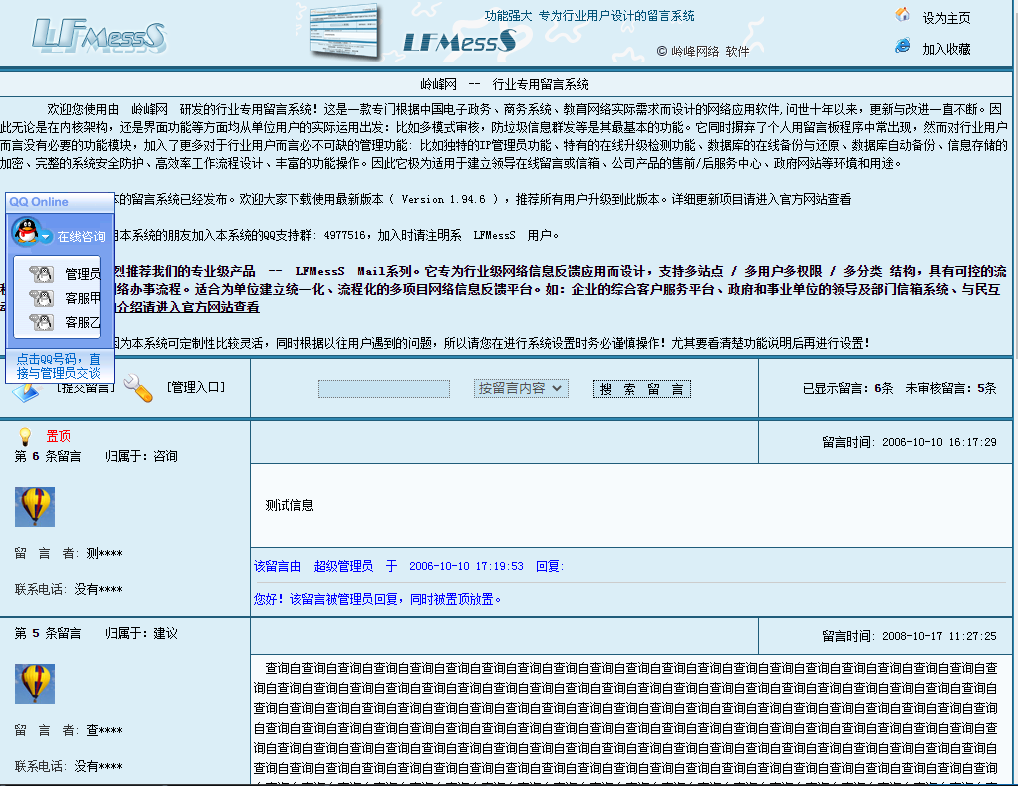This screenshot has height=786, width=1018.
Task: Click 留言时间 2008-10-17 11:27:25 timestamp
Action: (909, 636)
